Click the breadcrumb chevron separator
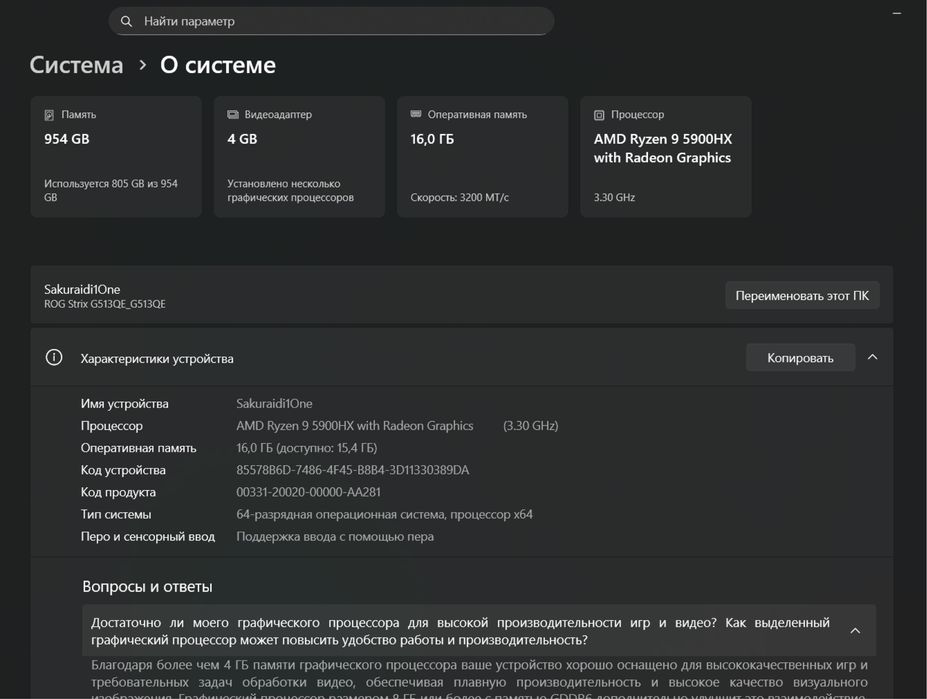Viewport: 927px width, 699px height. click(x=142, y=65)
